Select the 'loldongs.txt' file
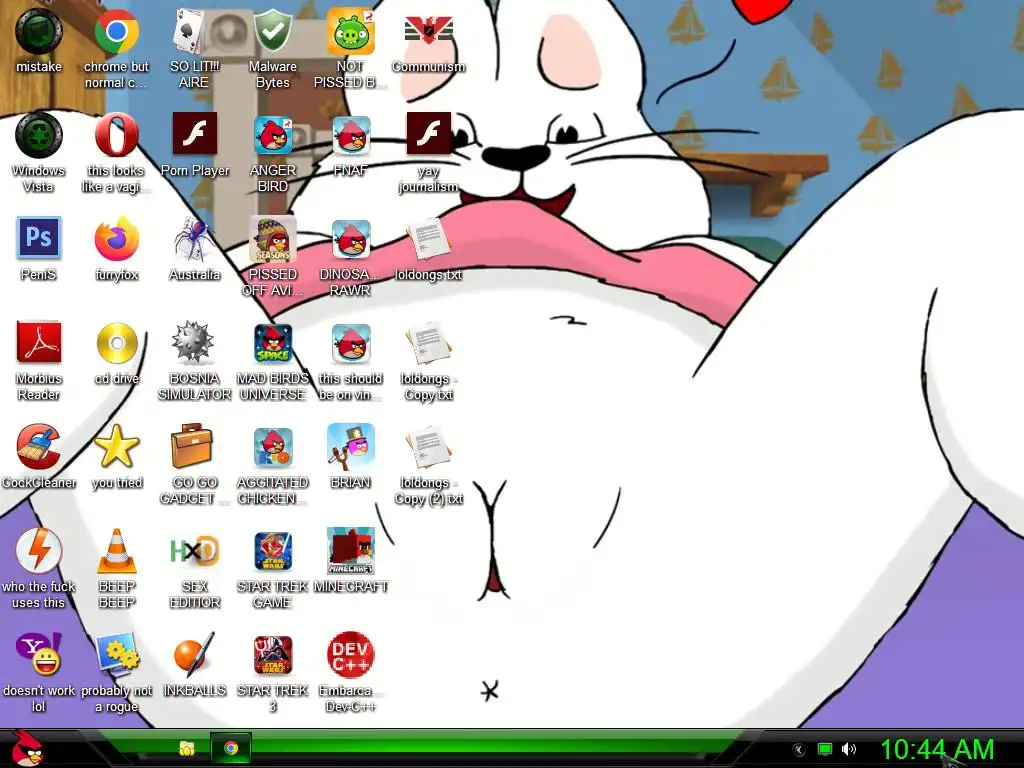The width and height of the screenshot is (1024, 768). click(x=428, y=239)
